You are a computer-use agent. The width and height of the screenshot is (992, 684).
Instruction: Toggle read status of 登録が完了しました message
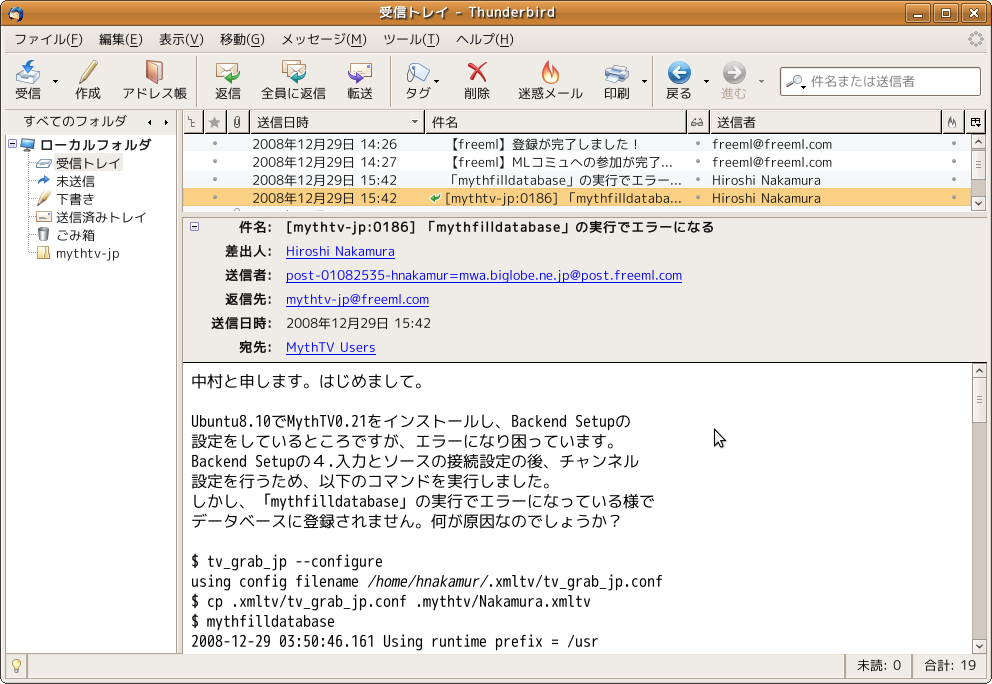coord(698,144)
